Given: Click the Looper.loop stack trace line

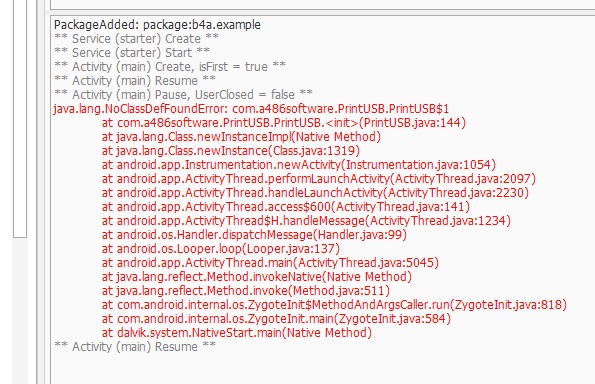Looking at the screenshot, I should pyautogui.click(x=220, y=249).
